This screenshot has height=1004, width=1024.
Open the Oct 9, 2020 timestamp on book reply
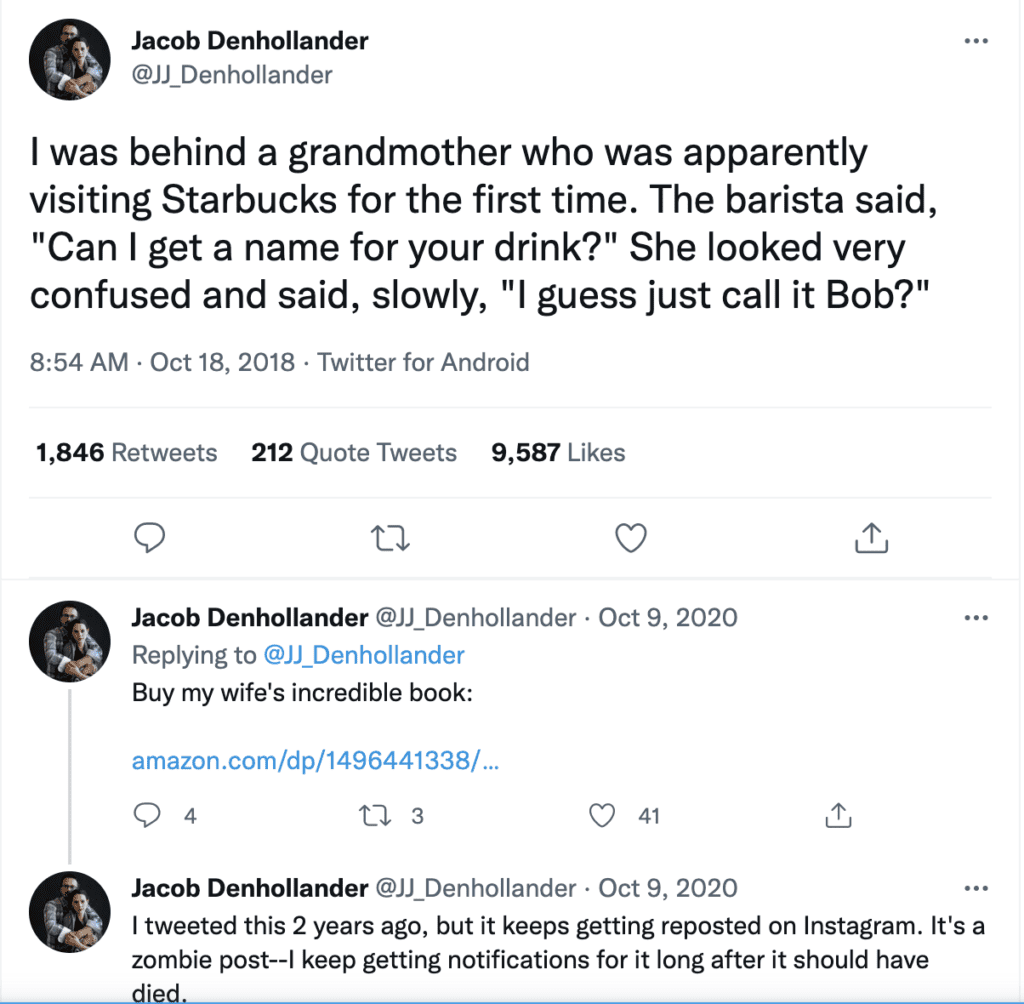667,618
